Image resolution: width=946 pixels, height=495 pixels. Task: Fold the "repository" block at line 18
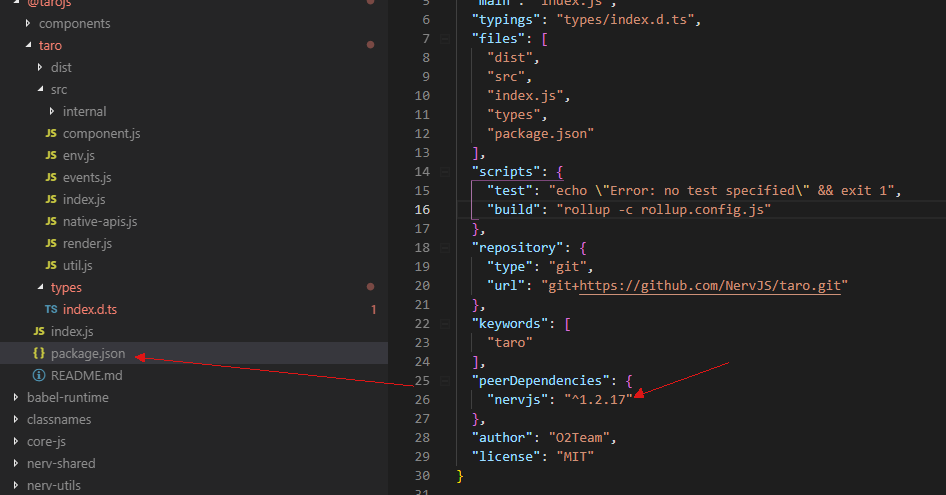click(x=445, y=248)
